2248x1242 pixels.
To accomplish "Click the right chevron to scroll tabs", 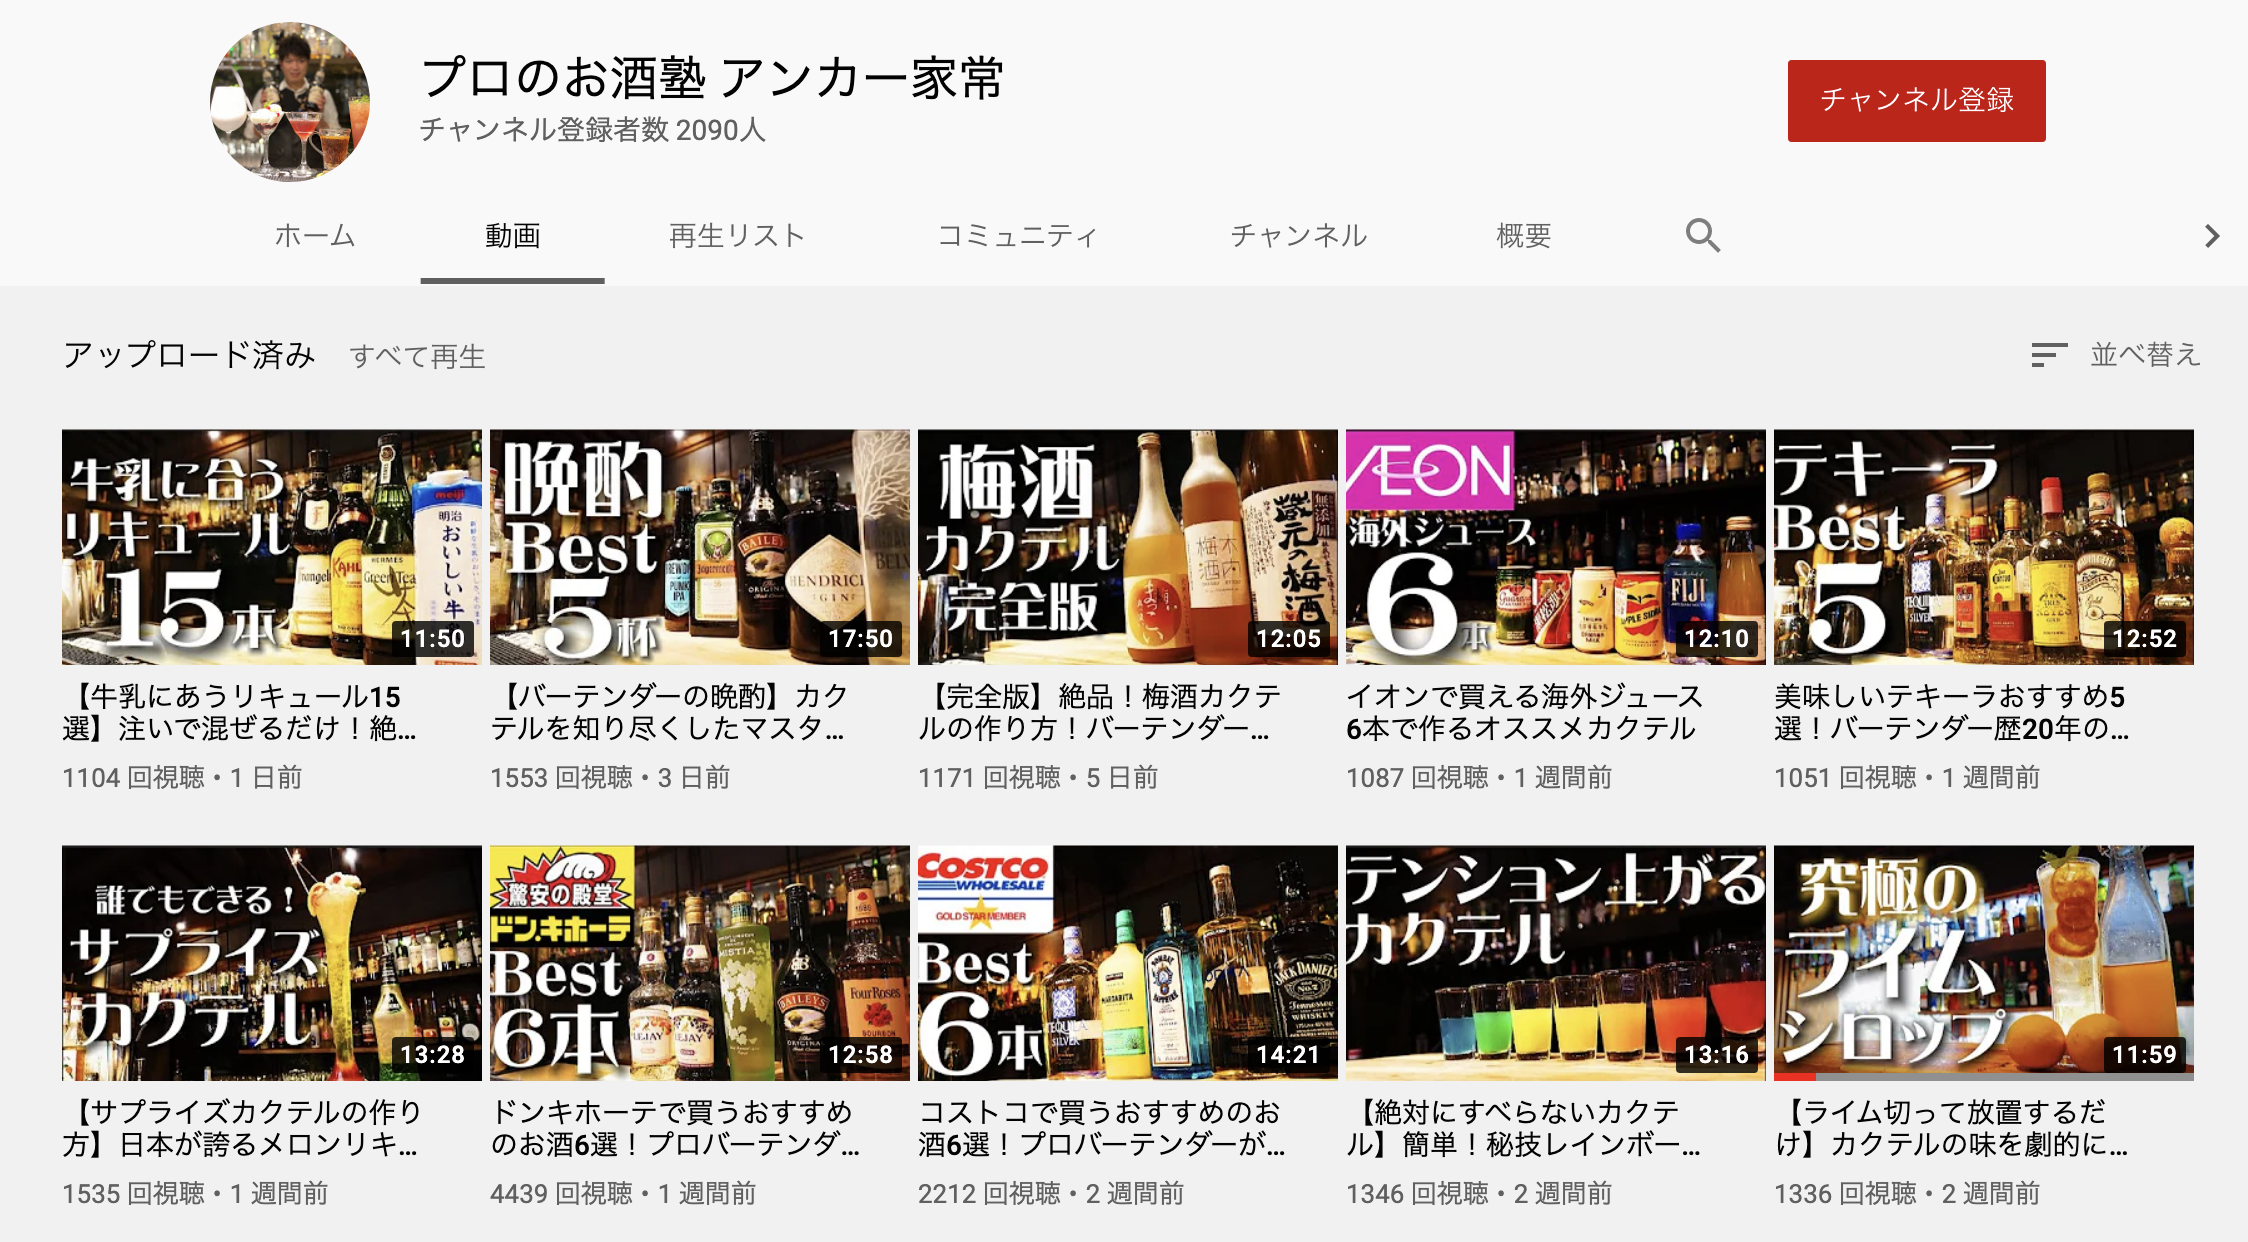I will (x=2211, y=236).
